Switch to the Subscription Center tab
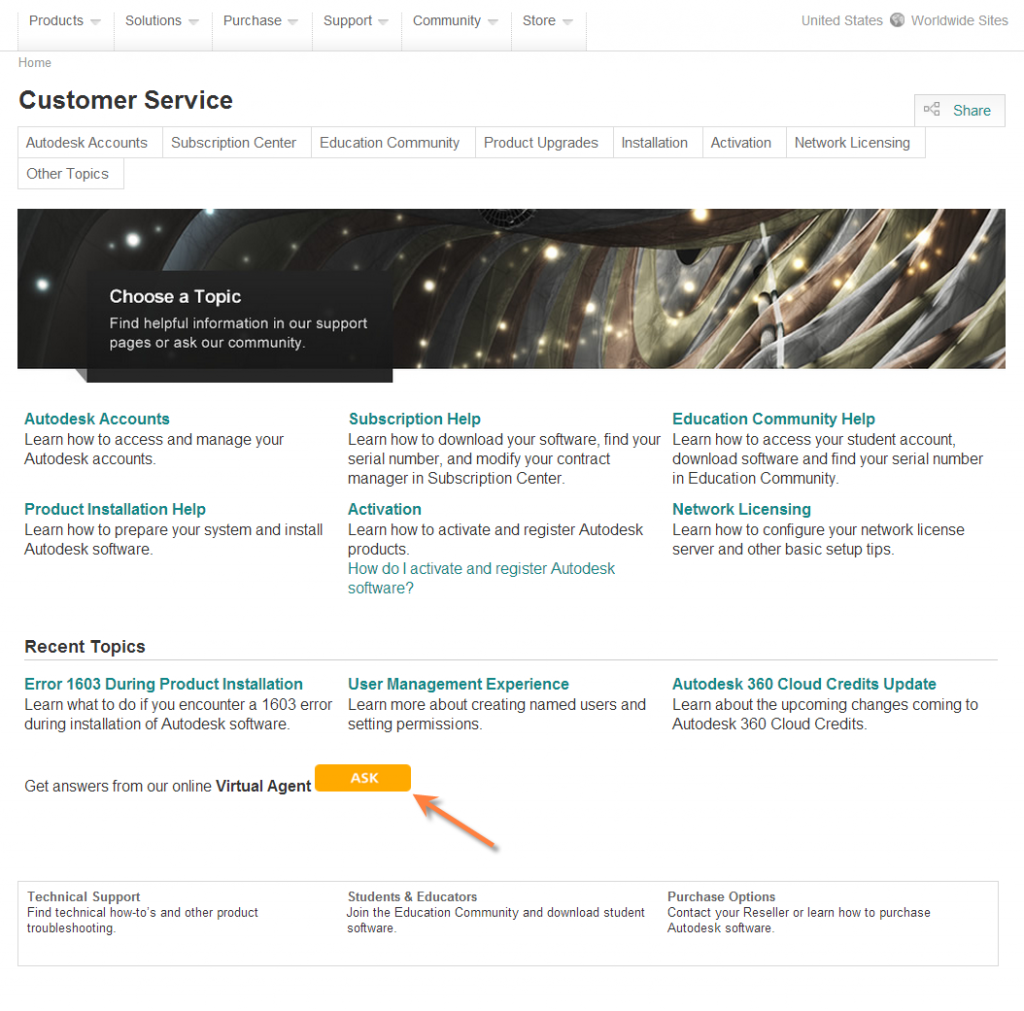 pos(234,142)
